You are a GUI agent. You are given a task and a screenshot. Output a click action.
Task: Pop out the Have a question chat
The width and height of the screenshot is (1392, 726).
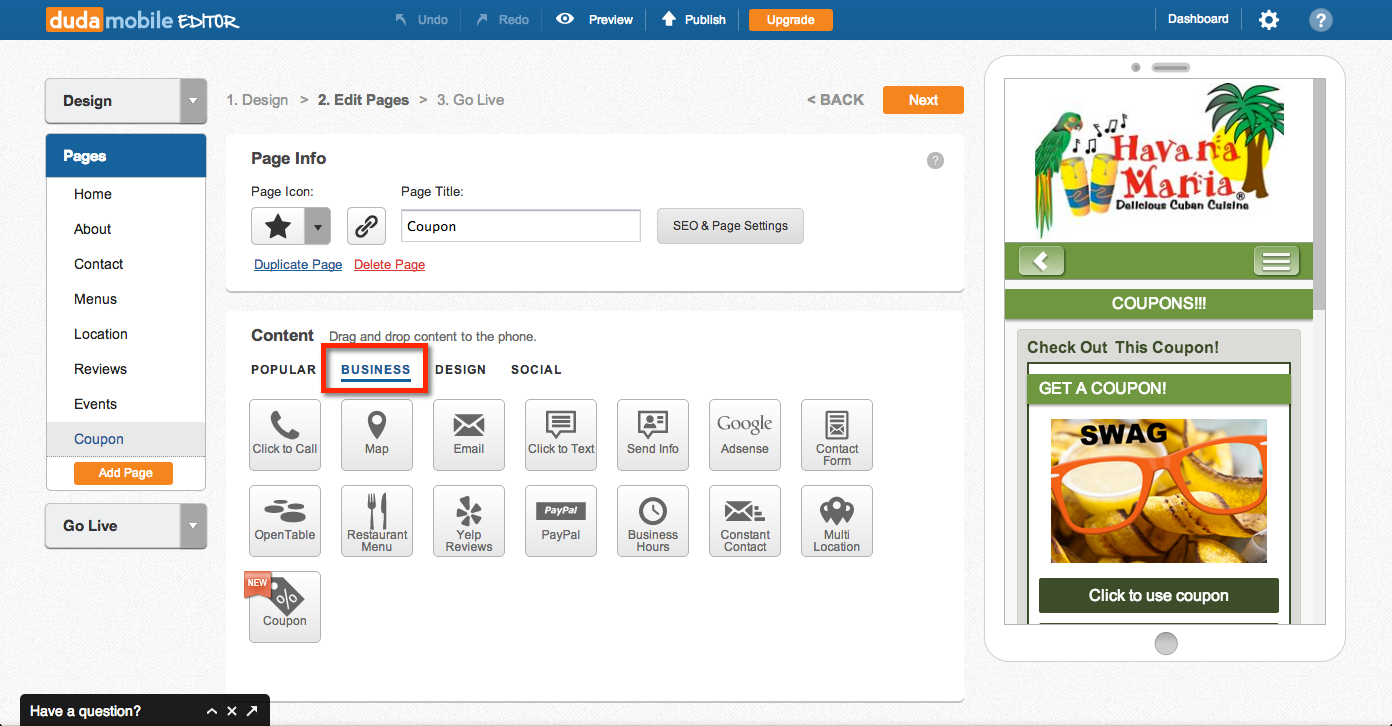252,711
